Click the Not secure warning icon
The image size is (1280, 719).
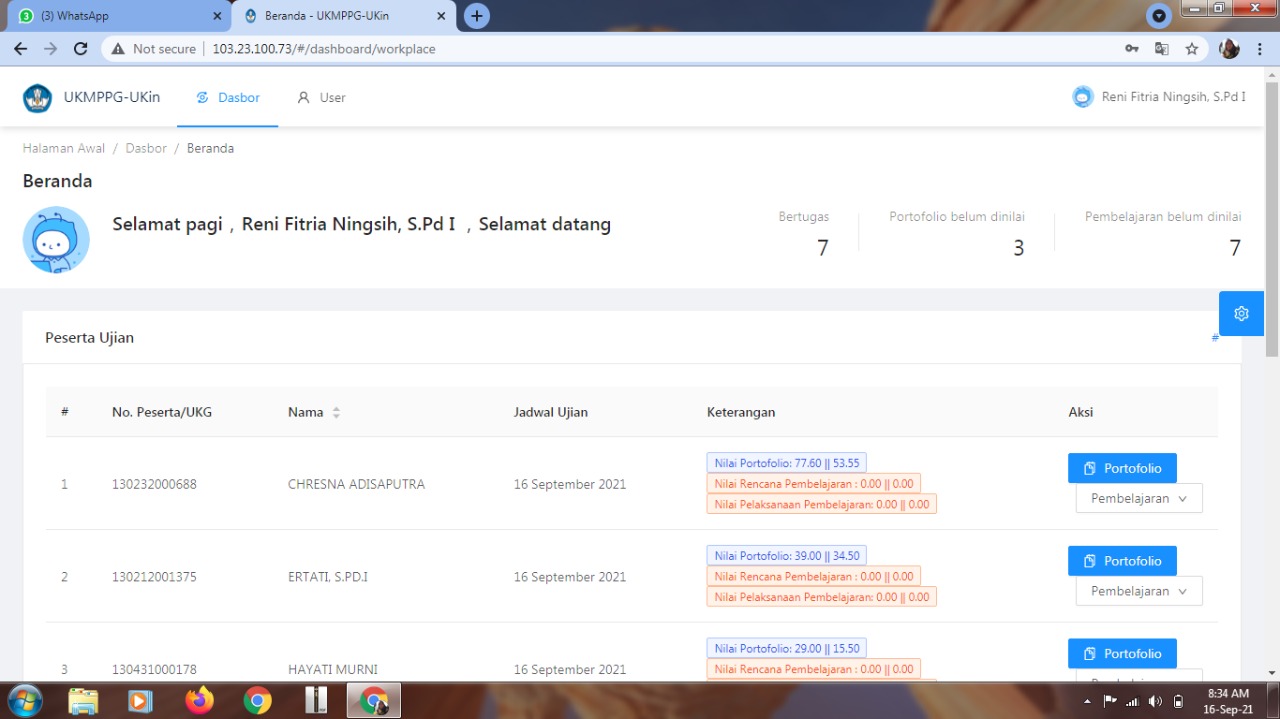118,49
